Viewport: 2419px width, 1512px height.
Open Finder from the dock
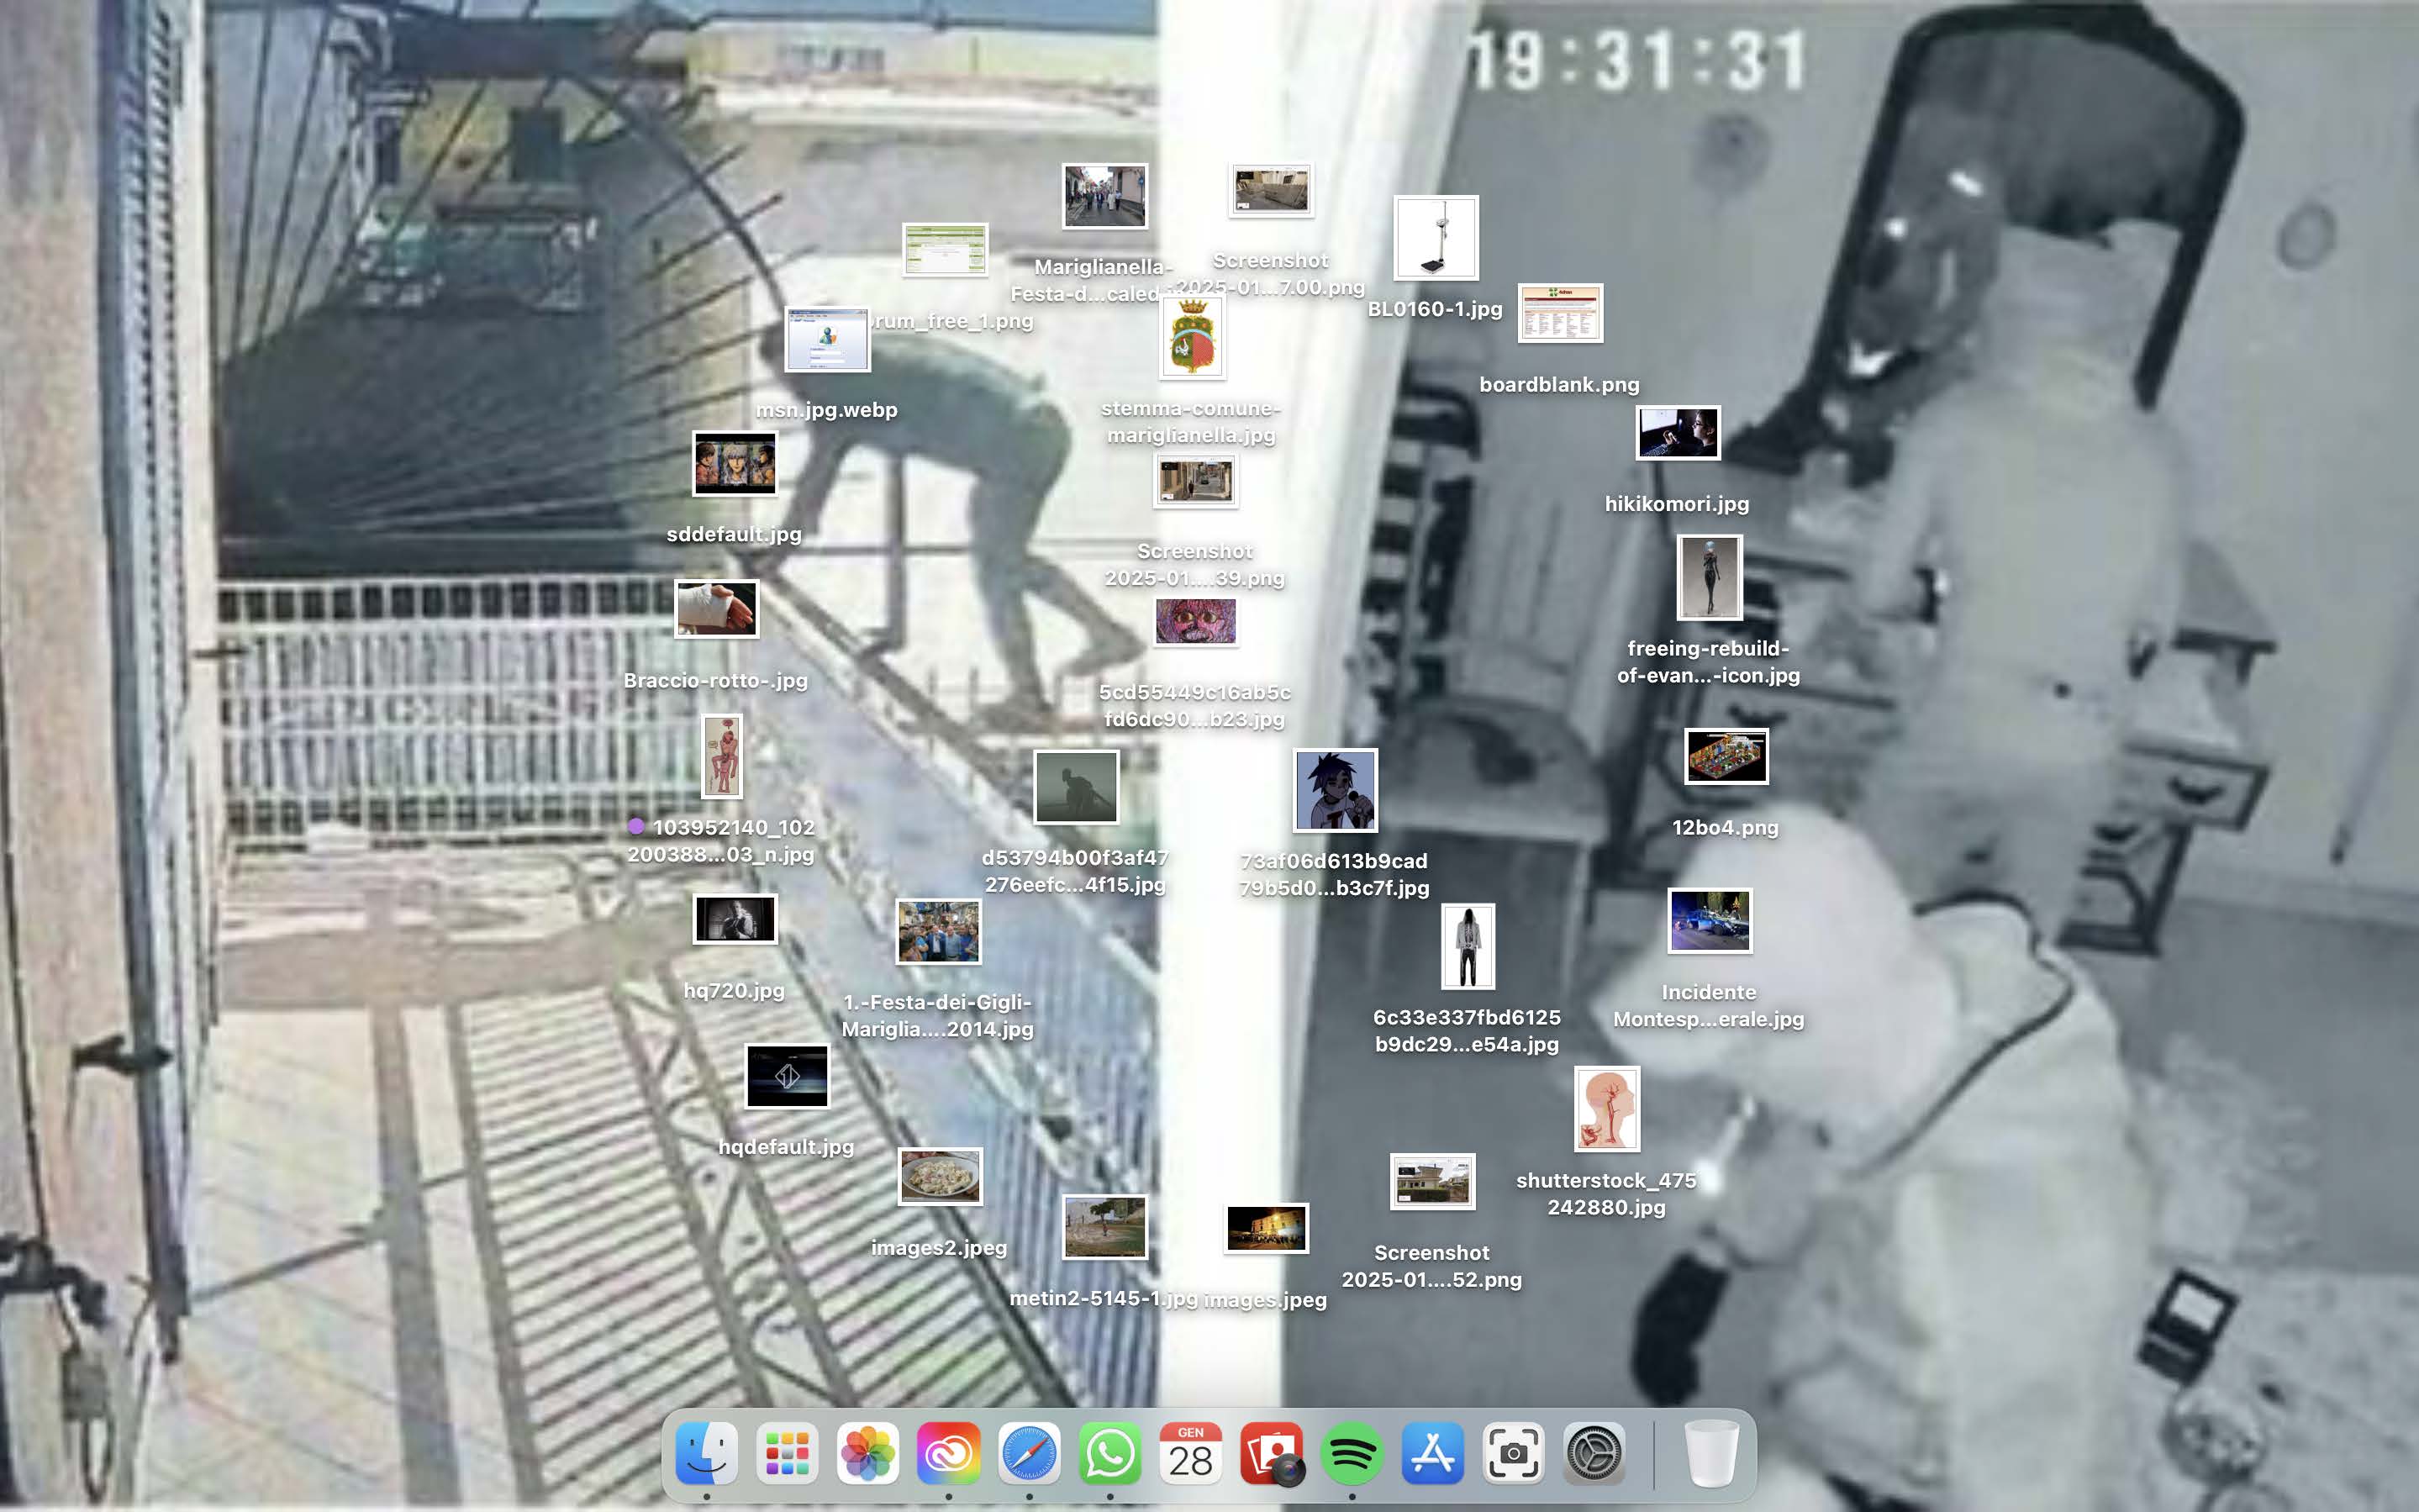click(x=706, y=1453)
